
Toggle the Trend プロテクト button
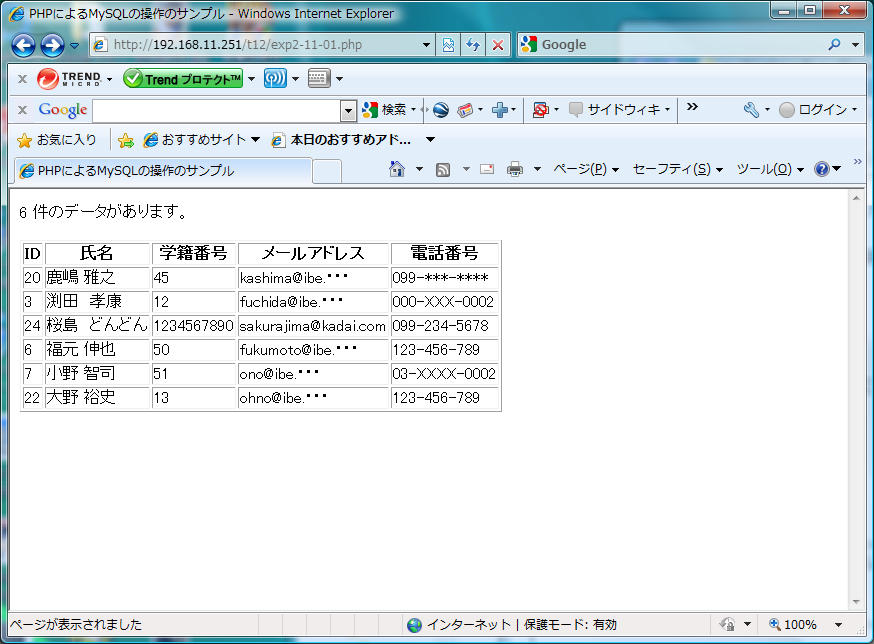tap(183, 78)
